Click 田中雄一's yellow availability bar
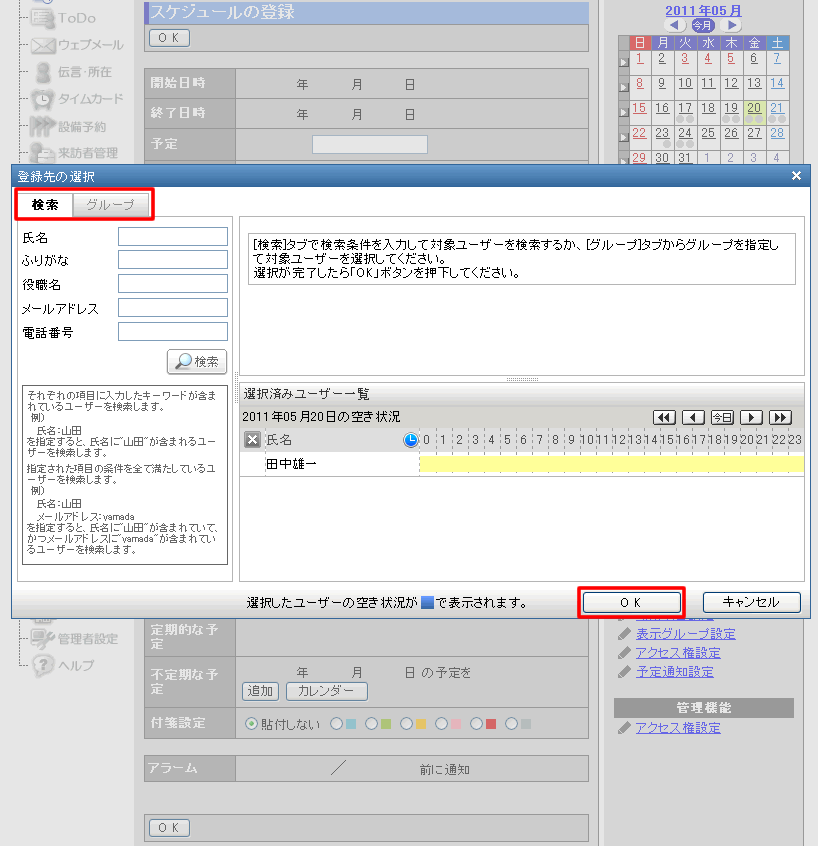Viewport: 818px width, 846px height. (612, 464)
